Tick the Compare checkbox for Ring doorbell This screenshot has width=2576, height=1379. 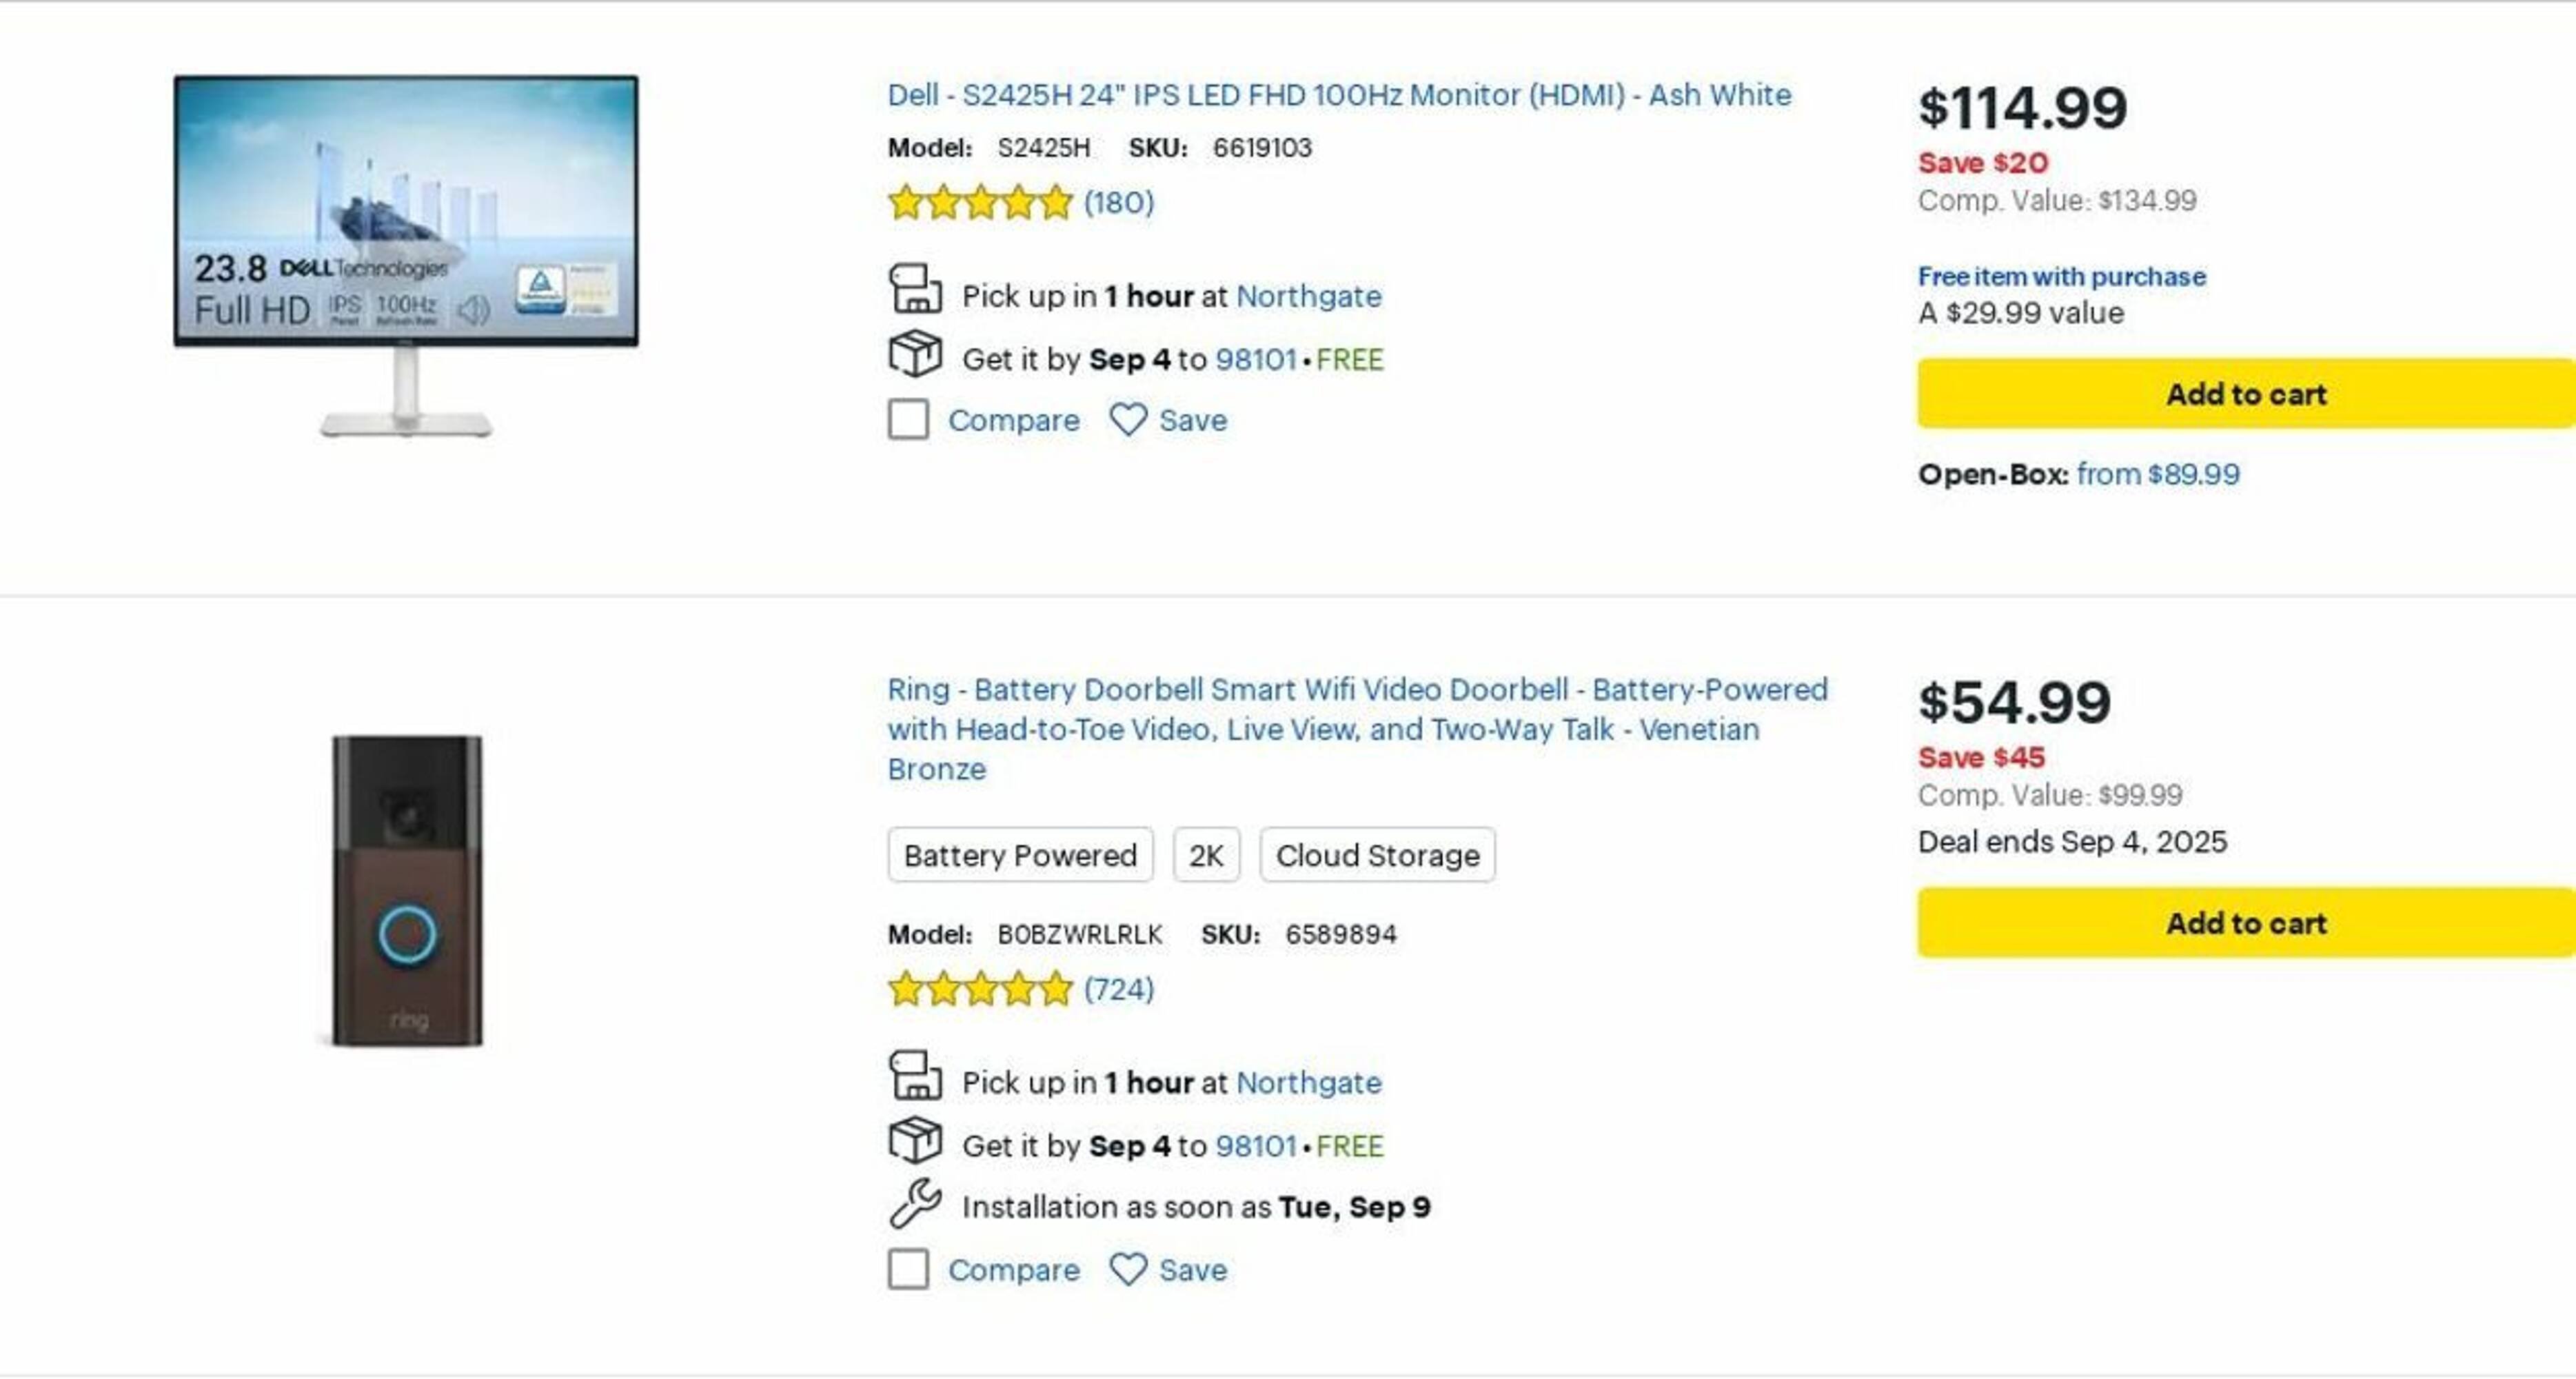tap(908, 1269)
